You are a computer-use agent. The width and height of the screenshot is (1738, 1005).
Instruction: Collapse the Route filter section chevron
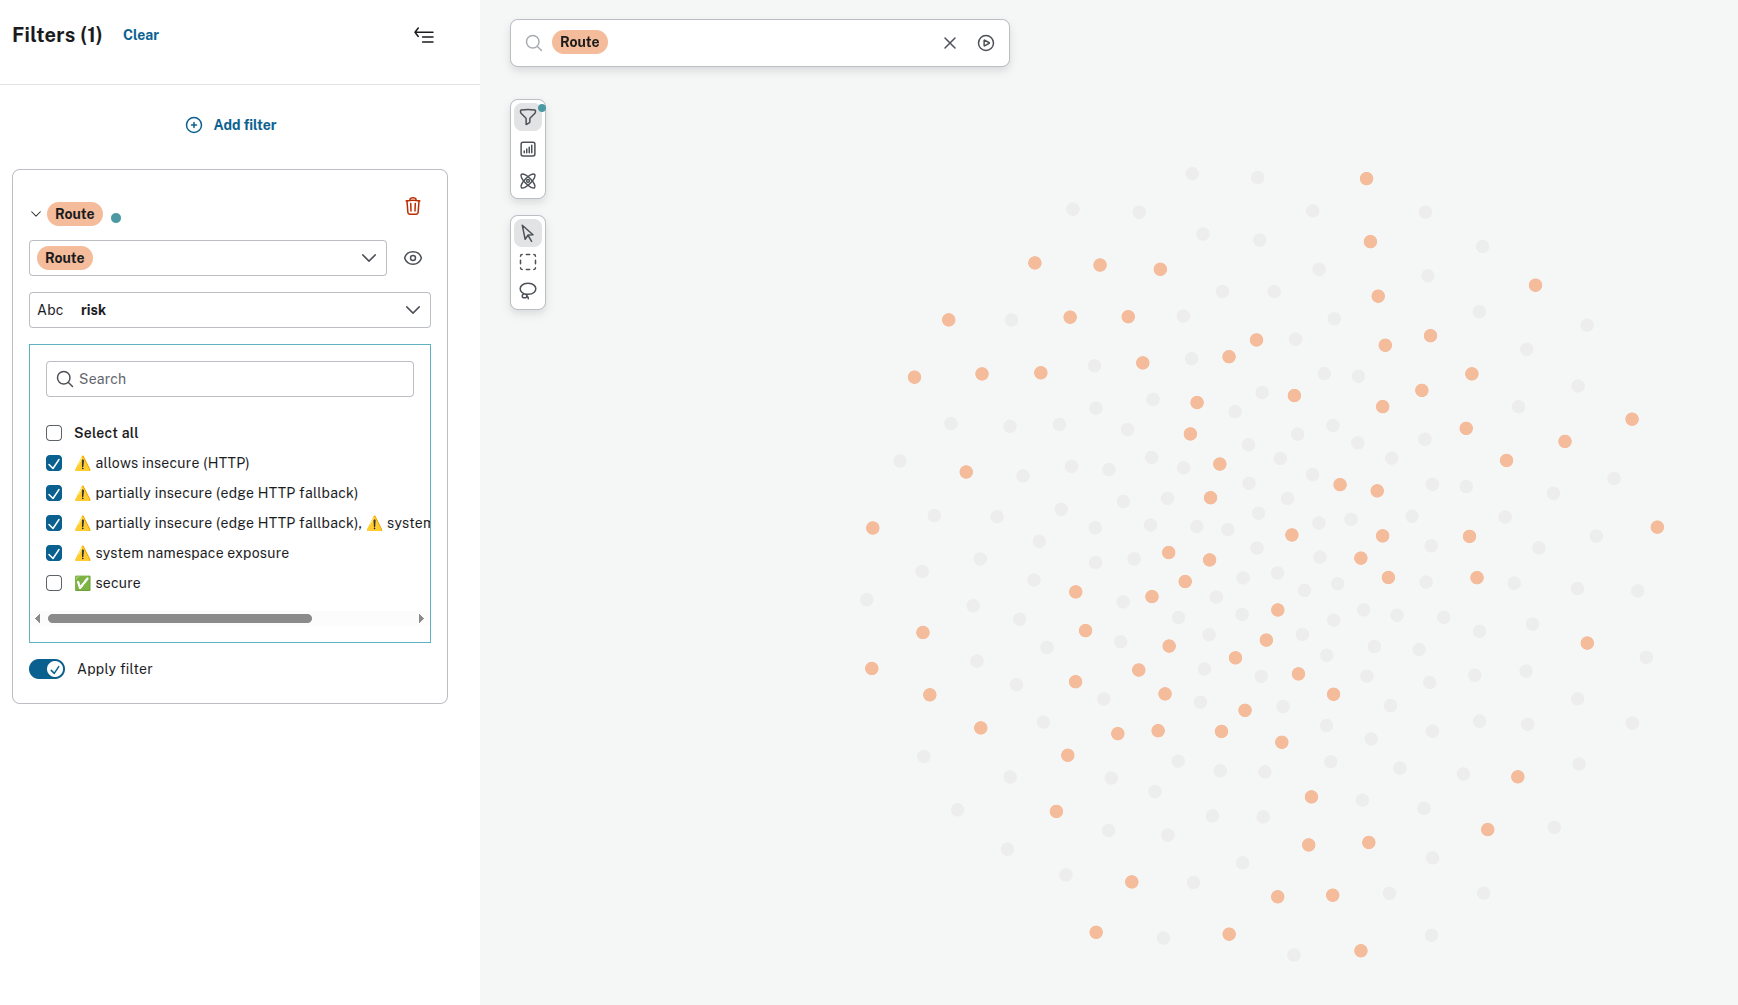click(36, 214)
